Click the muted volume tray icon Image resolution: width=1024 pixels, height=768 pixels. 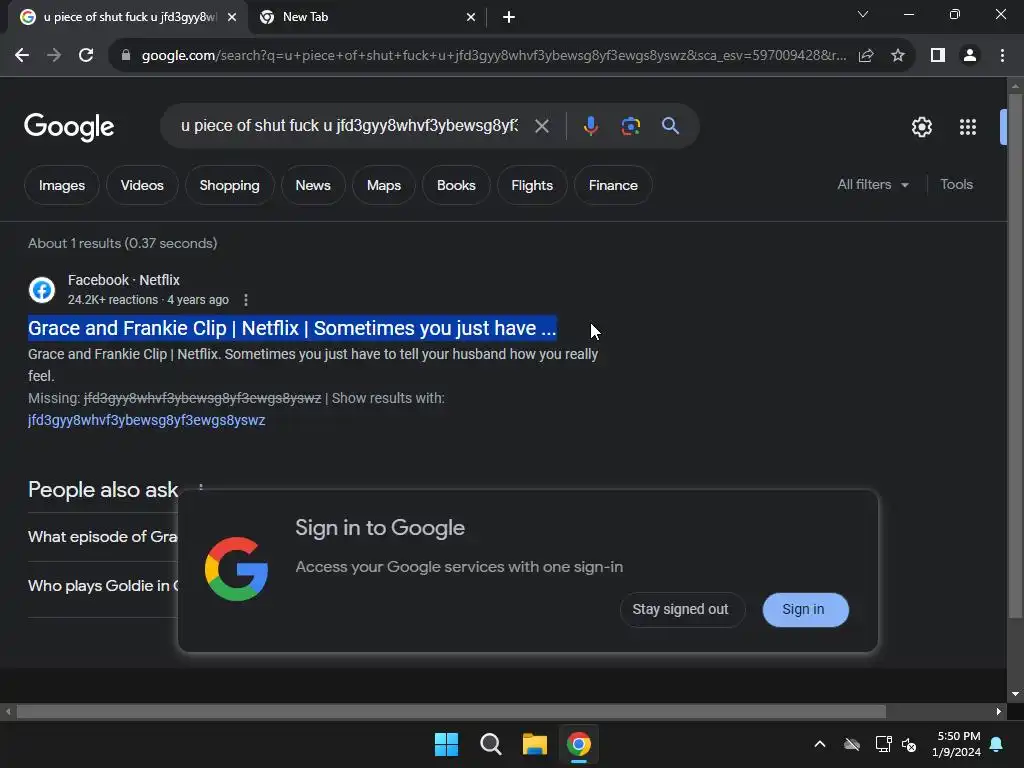(x=908, y=744)
